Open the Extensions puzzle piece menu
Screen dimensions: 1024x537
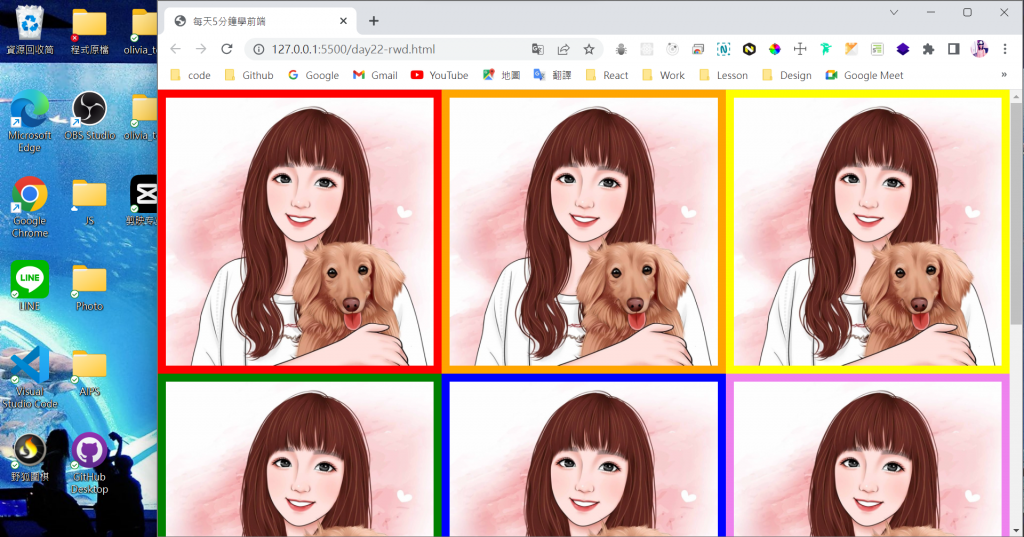coord(928,49)
